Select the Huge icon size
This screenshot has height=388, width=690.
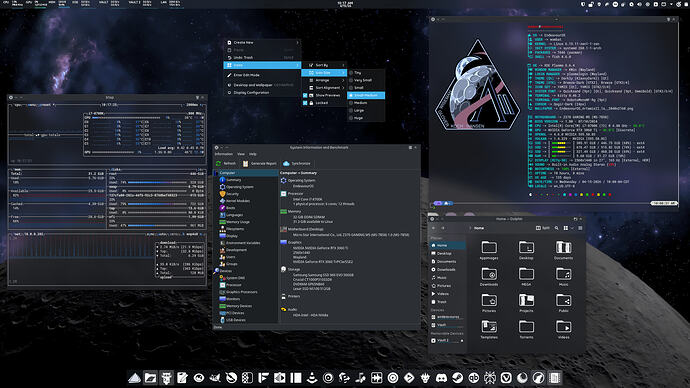[x=366, y=117]
